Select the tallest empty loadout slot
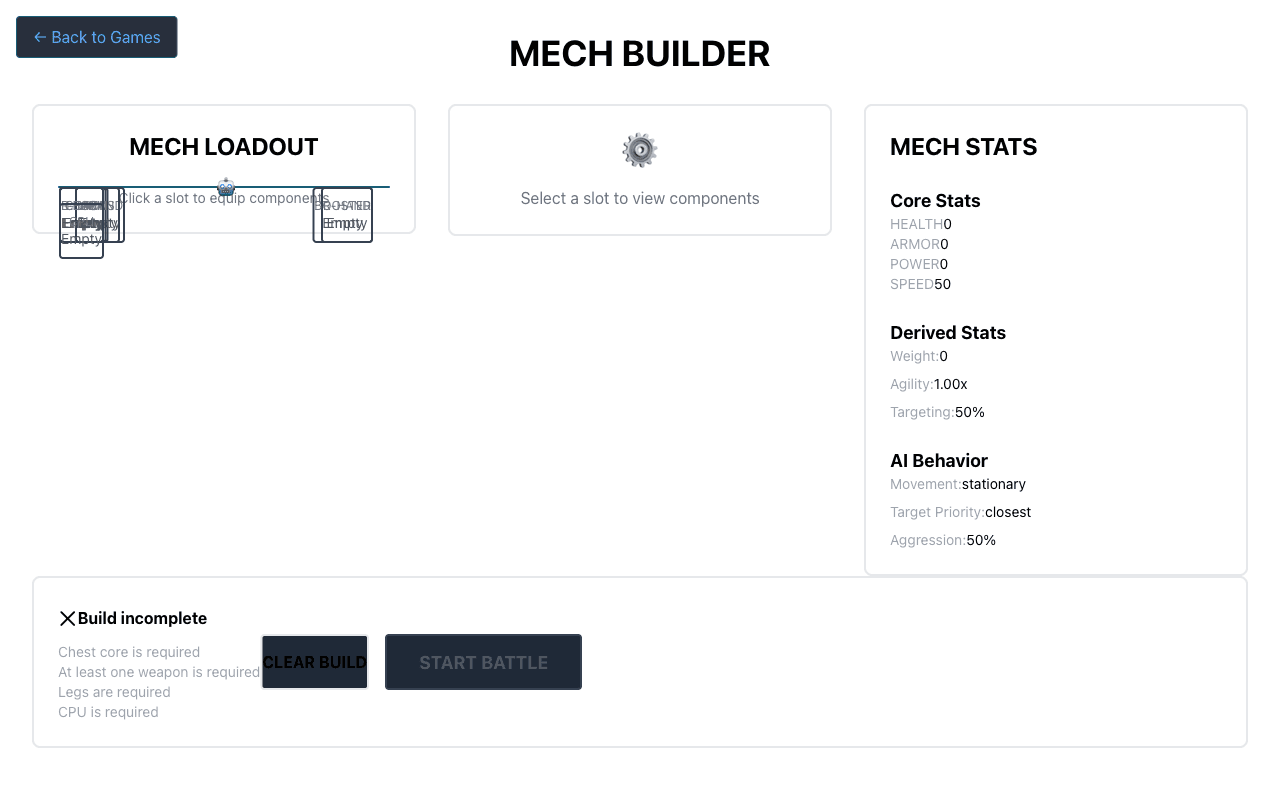Image resolution: width=1280 pixels, height=800 pixels. pos(81,250)
